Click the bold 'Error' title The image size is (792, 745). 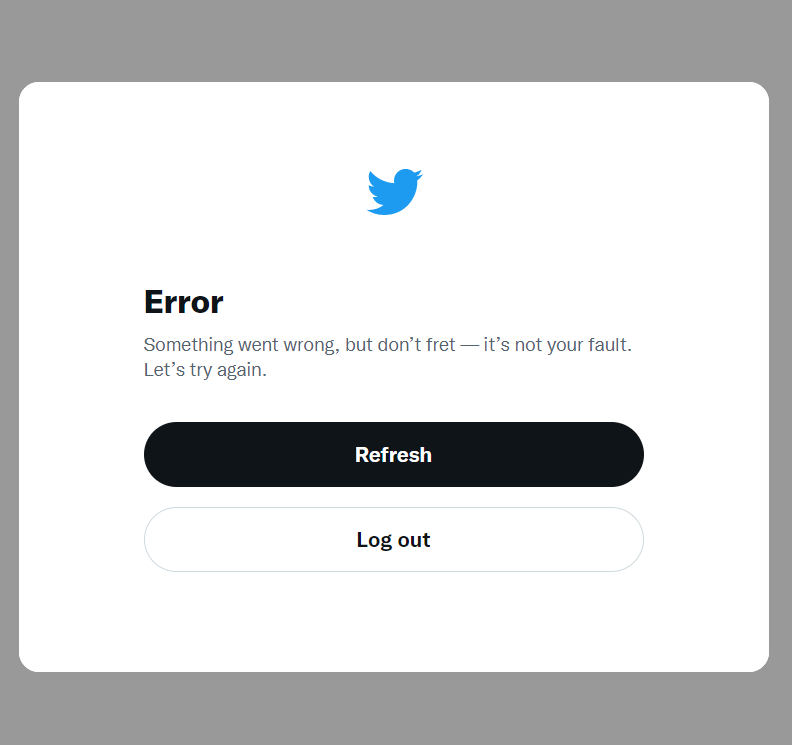pyautogui.click(x=183, y=302)
